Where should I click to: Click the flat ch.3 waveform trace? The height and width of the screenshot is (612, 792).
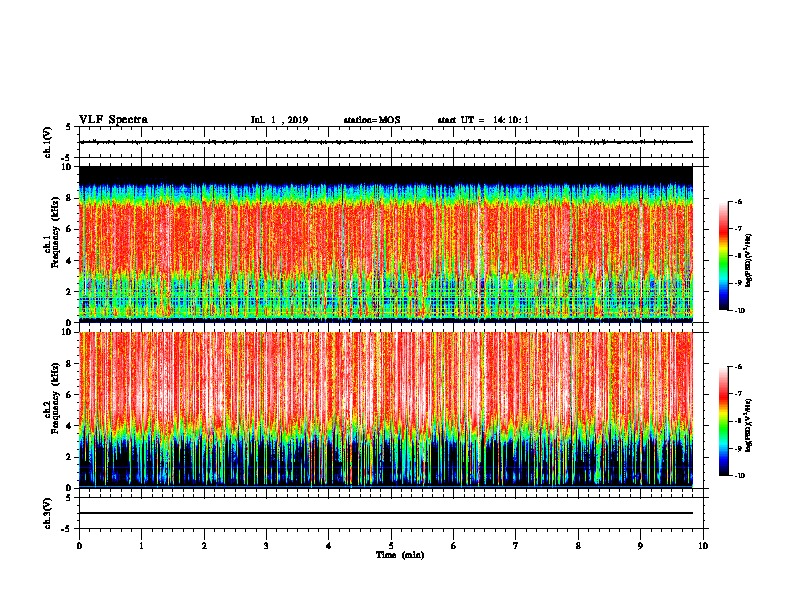point(386,513)
